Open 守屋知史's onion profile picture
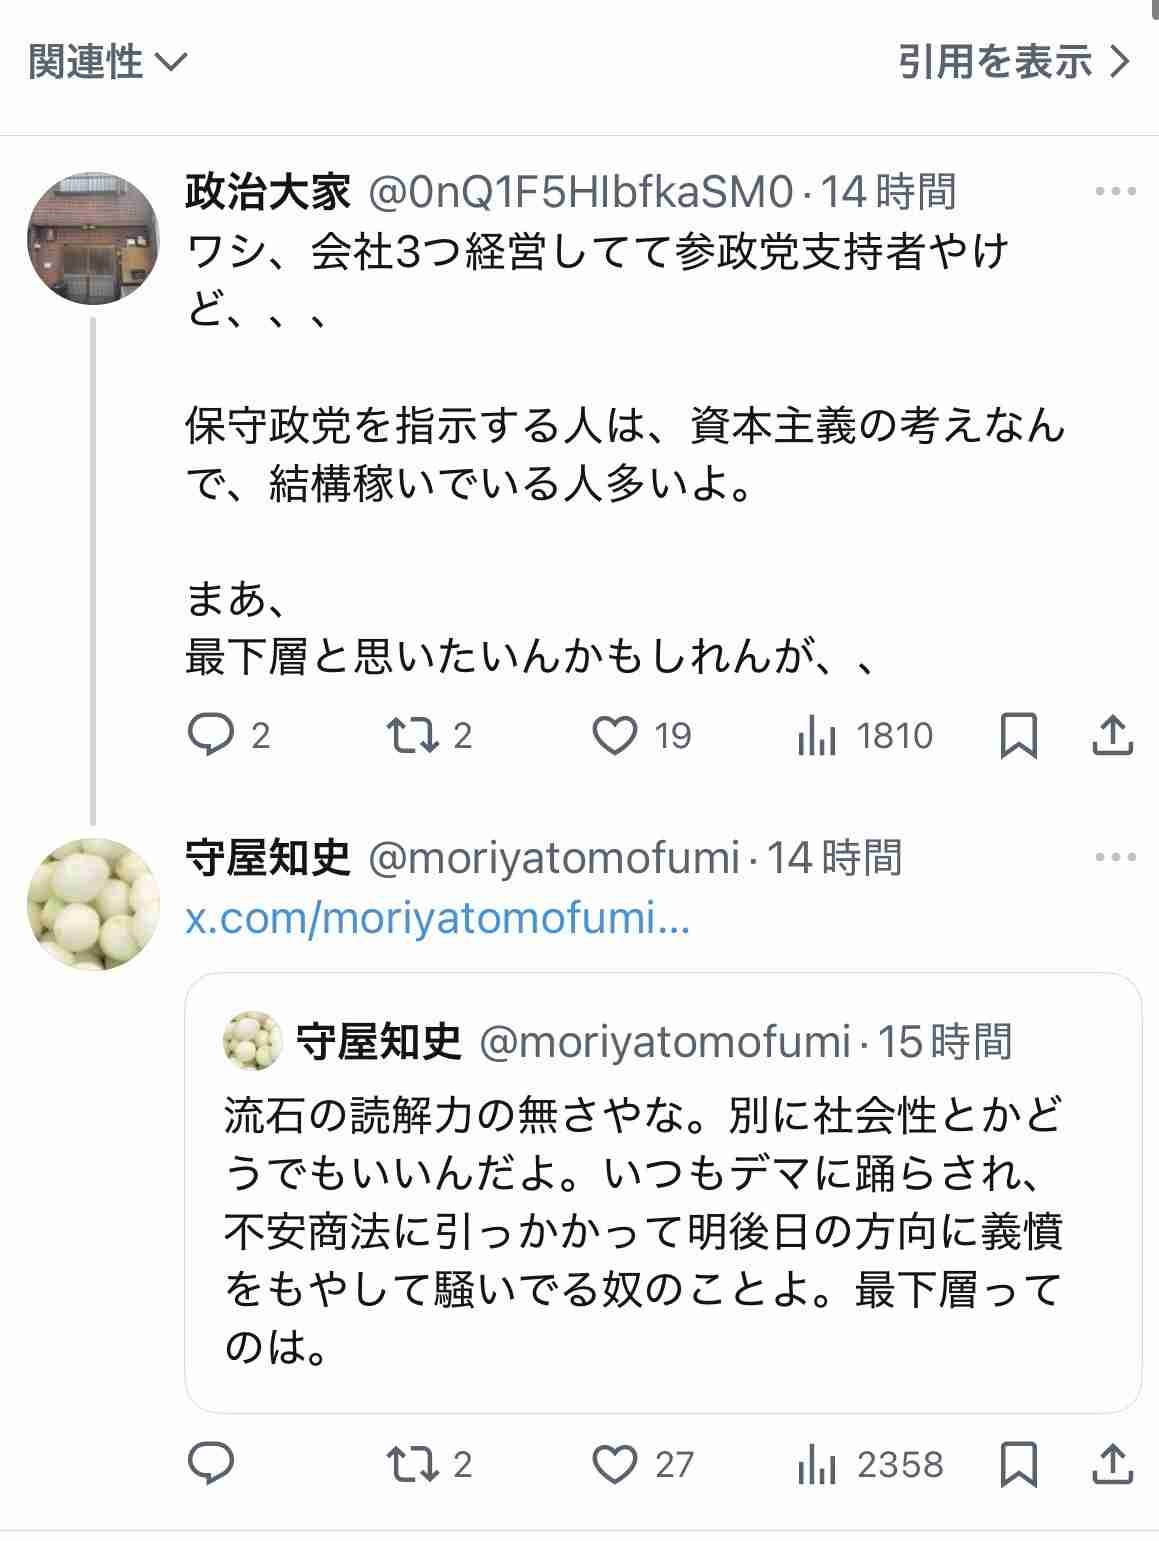Viewport: 1159px width, 1541px height. [93, 905]
